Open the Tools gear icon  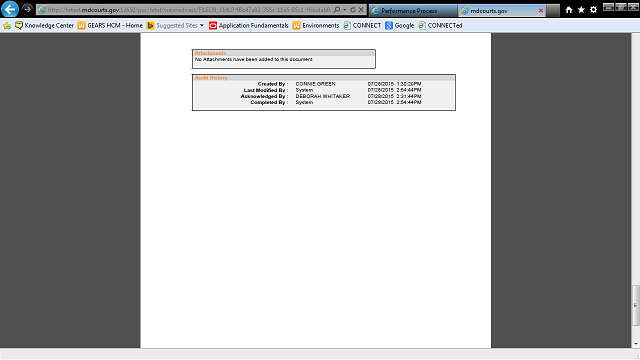(593, 10)
